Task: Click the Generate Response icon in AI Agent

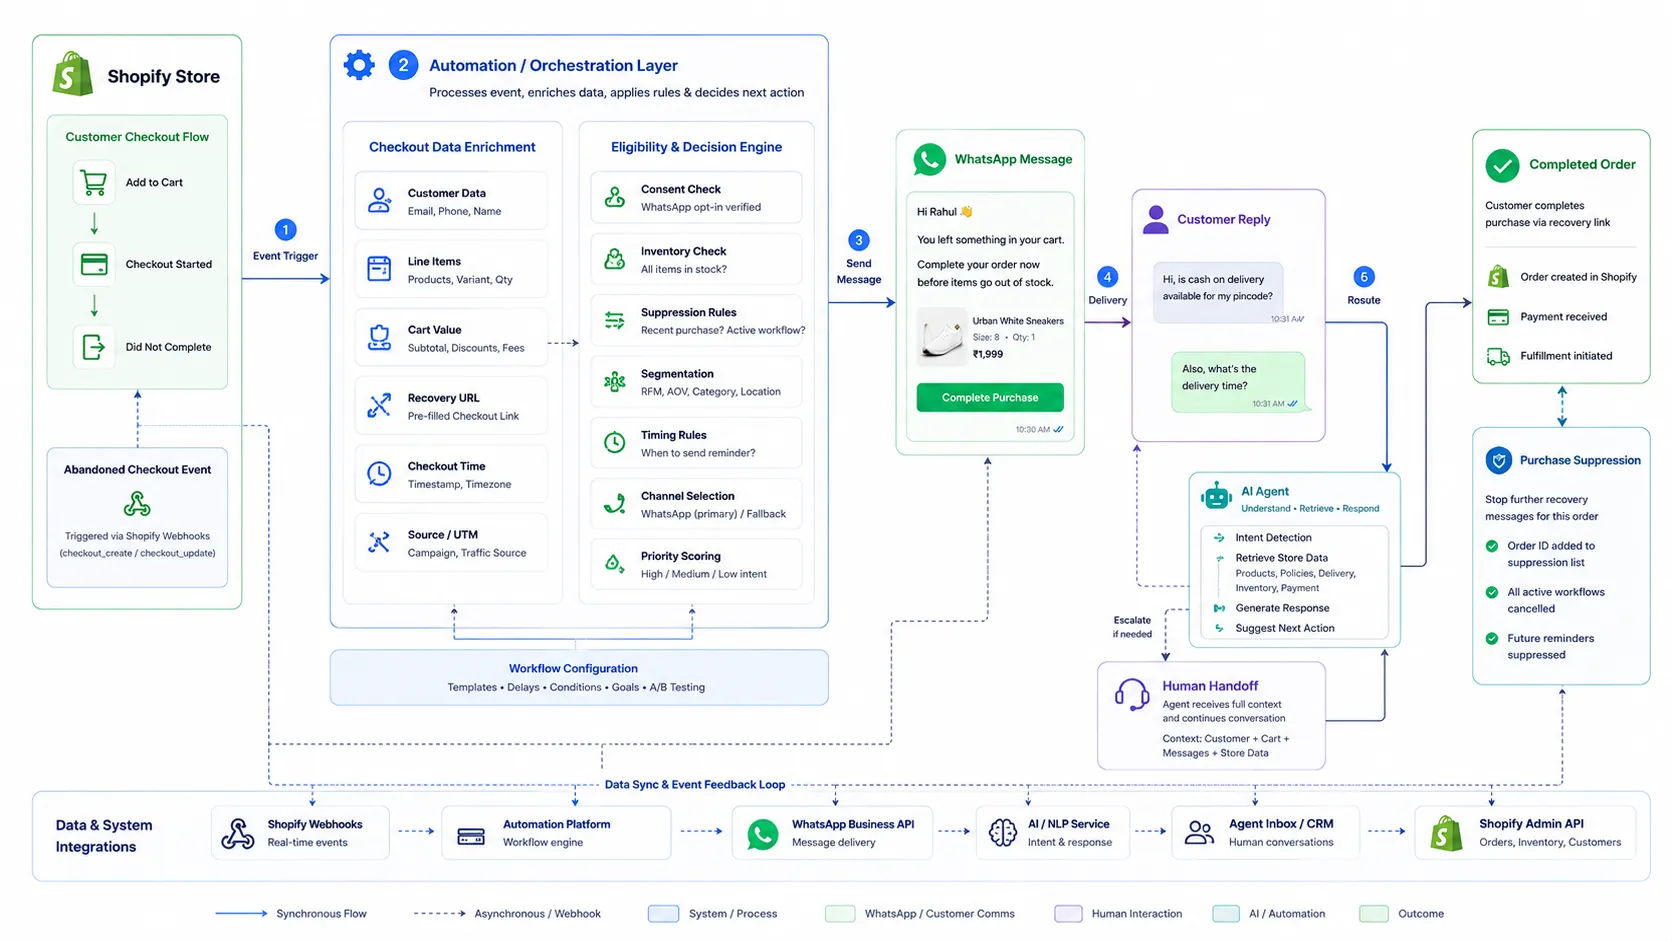Action: (1219, 608)
